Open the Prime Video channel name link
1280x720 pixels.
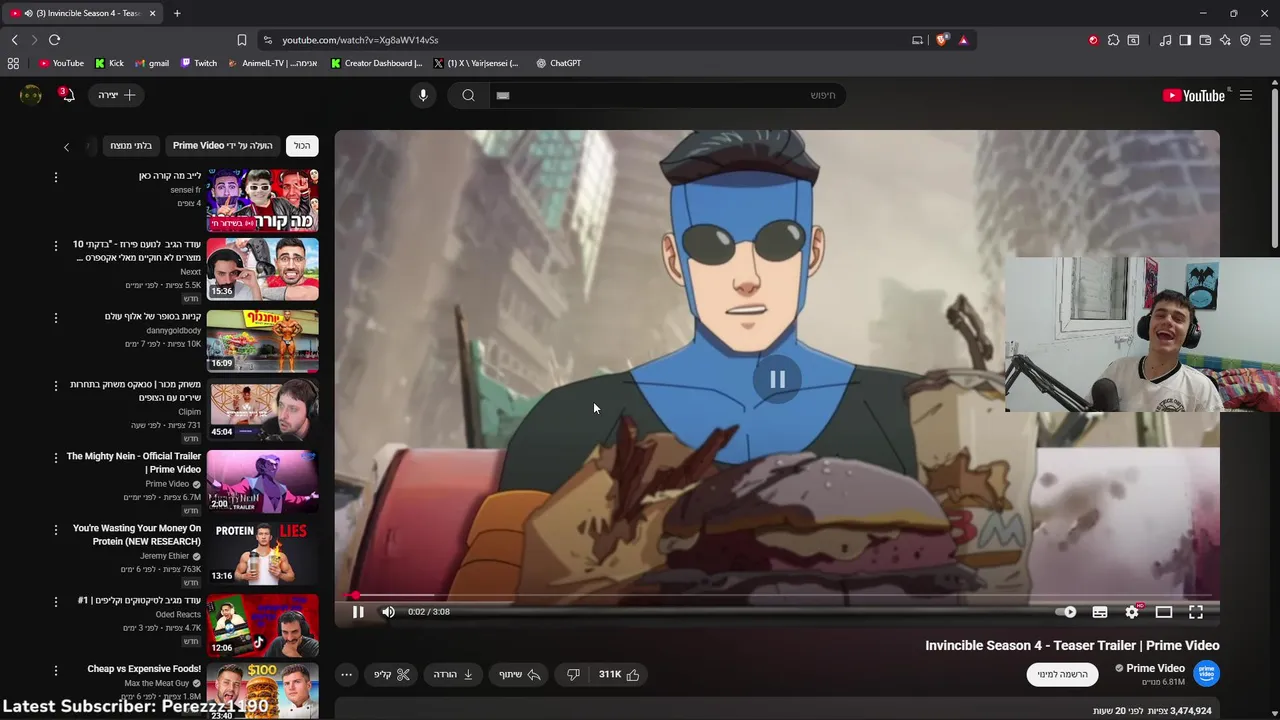pyautogui.click(x=1155, y=668)
